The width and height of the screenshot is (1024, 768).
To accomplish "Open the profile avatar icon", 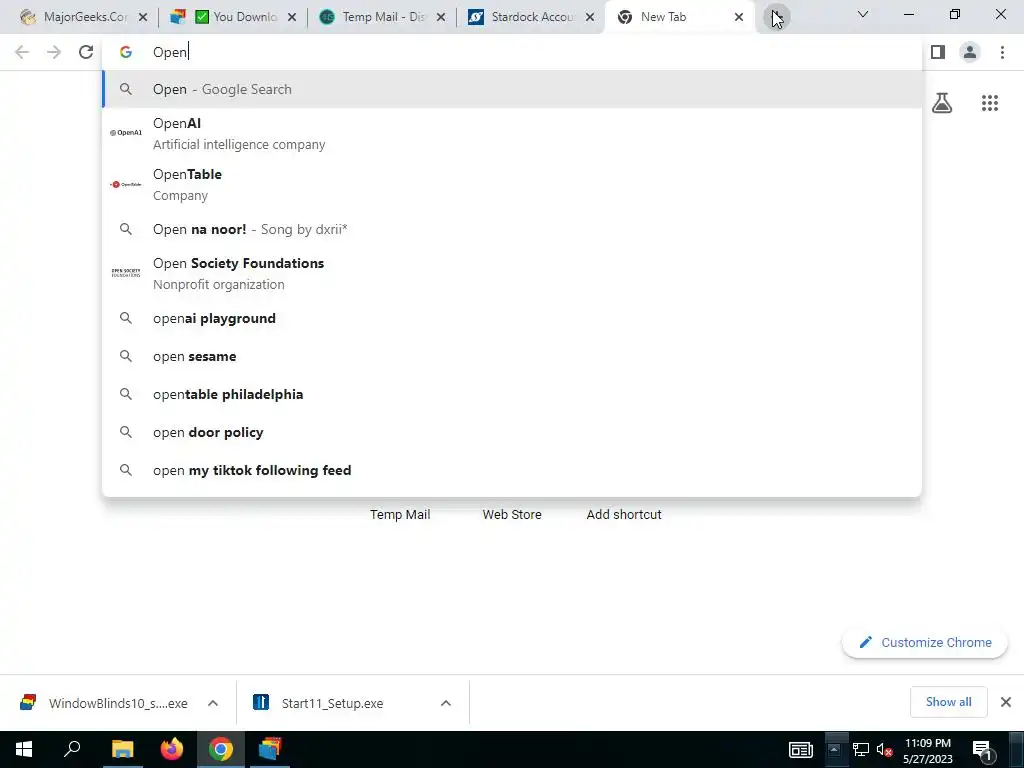I will pyautogui.click(x=970, y=52).
